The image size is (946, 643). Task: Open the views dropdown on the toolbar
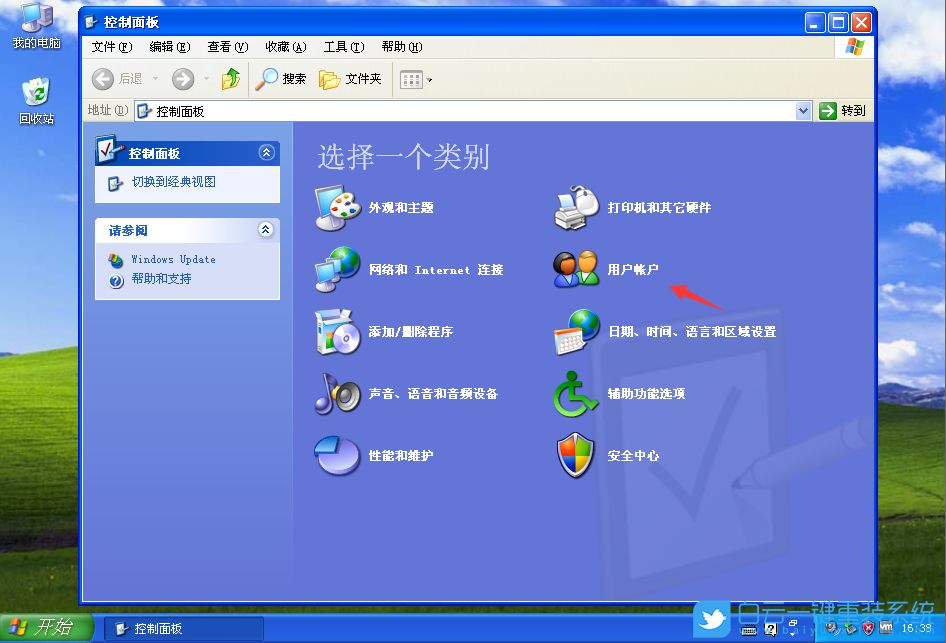(x=428, y=79)
